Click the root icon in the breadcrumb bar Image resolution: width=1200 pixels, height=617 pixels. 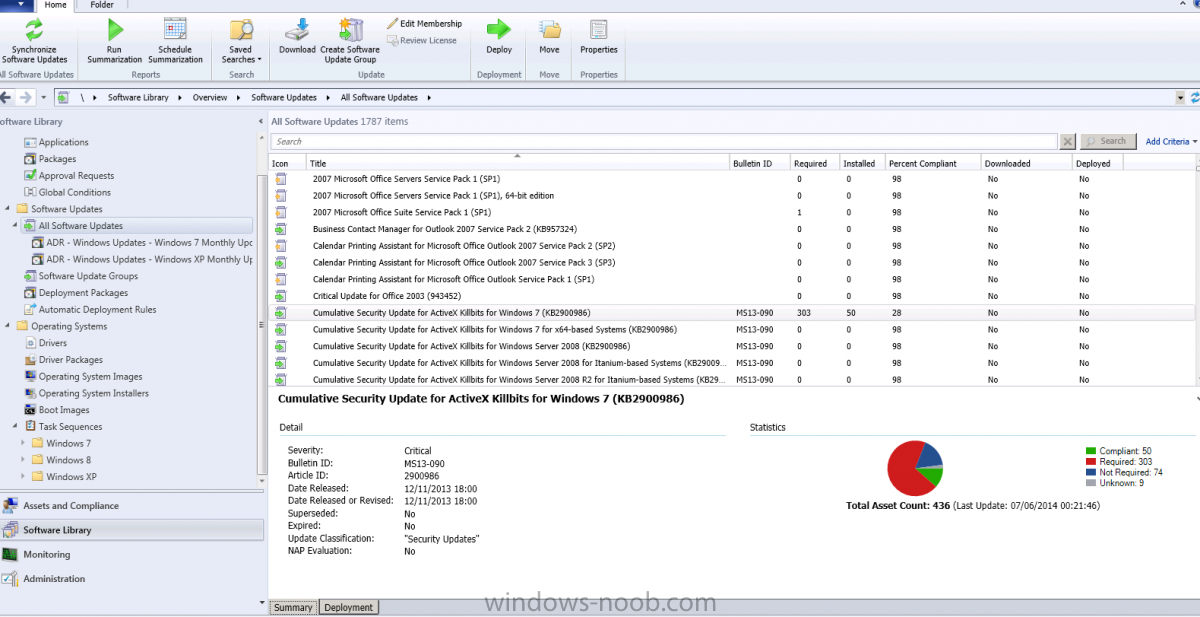[63, 97]
